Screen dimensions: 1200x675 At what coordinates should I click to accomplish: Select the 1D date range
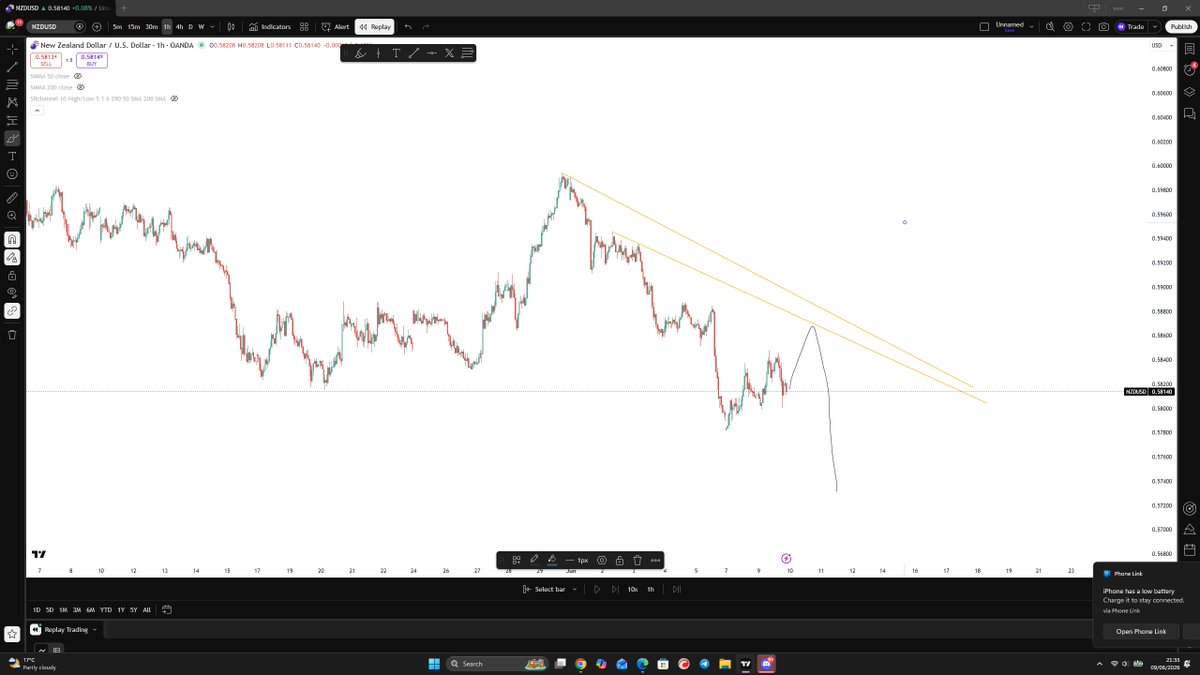[37, 609]
